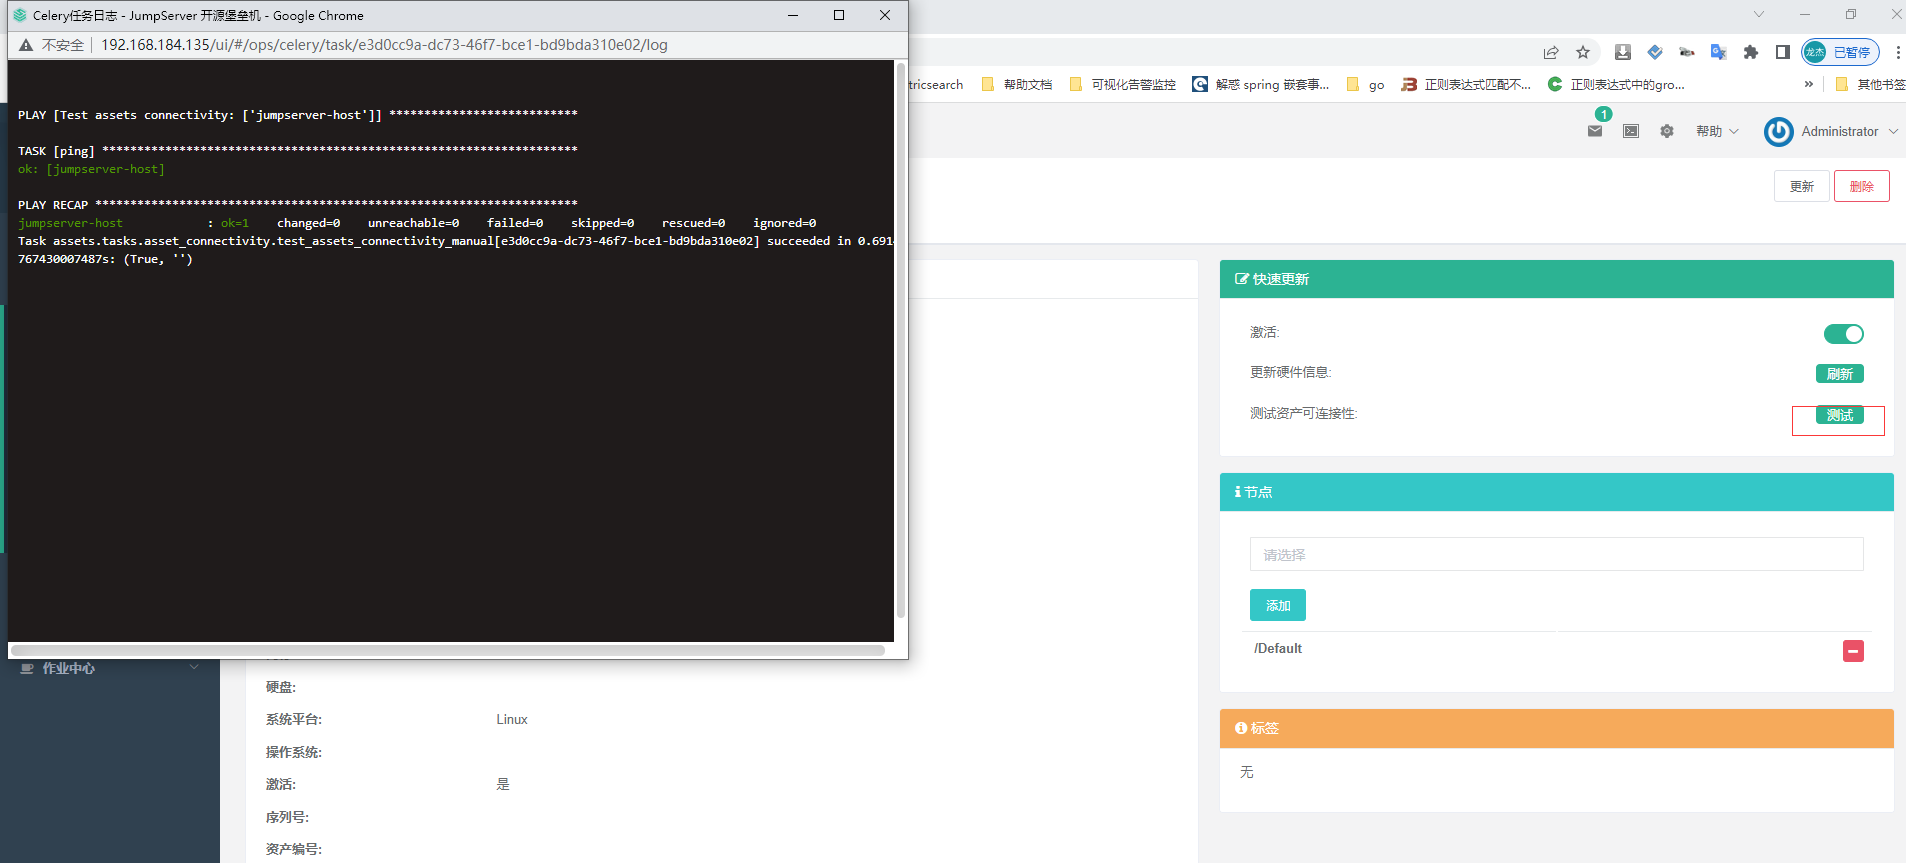Click the Chrome tab search chevron

click(1759, 14)
